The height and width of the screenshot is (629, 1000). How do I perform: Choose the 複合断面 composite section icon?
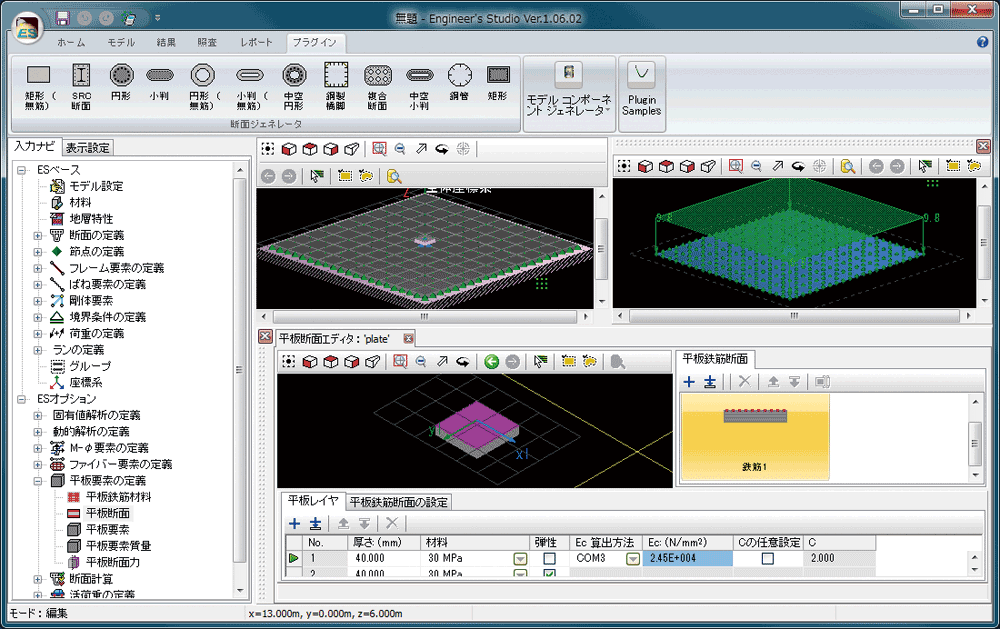tap(378, 86)
